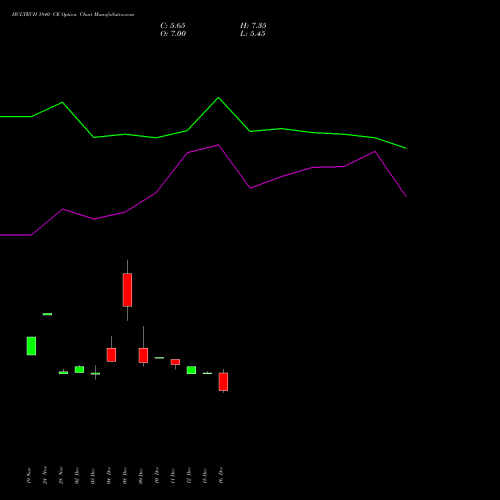Click the '11 Dec' date axis label
The image size is (500, 500).
point(173,475)
